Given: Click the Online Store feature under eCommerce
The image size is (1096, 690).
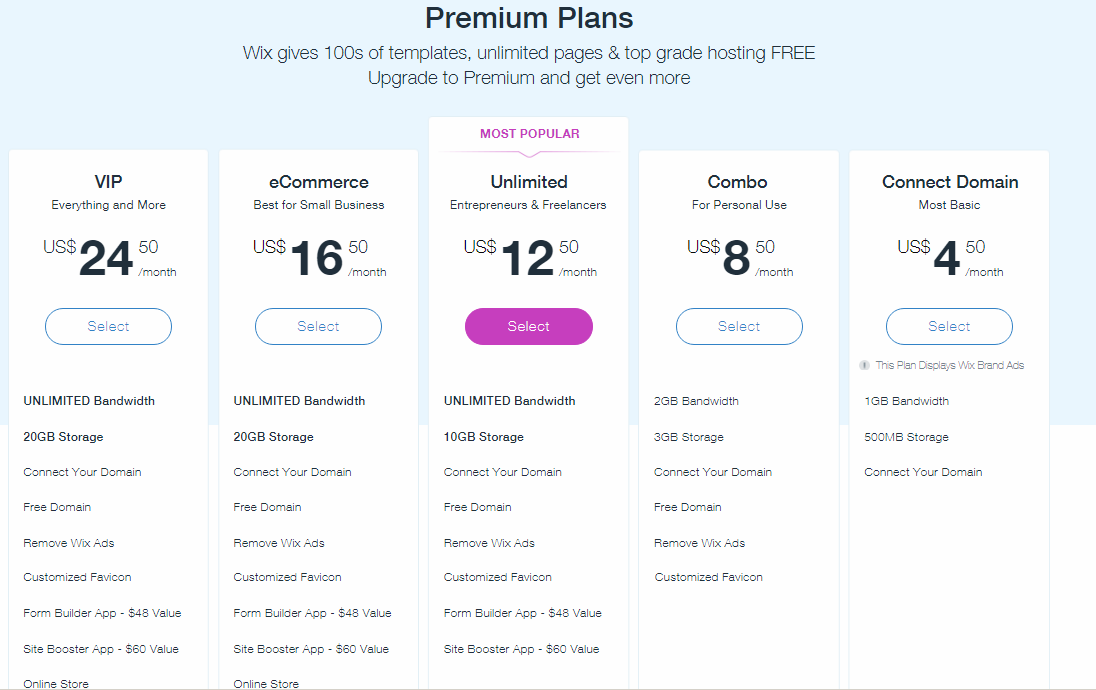Looking at the screenshot, I should (266, 684).
